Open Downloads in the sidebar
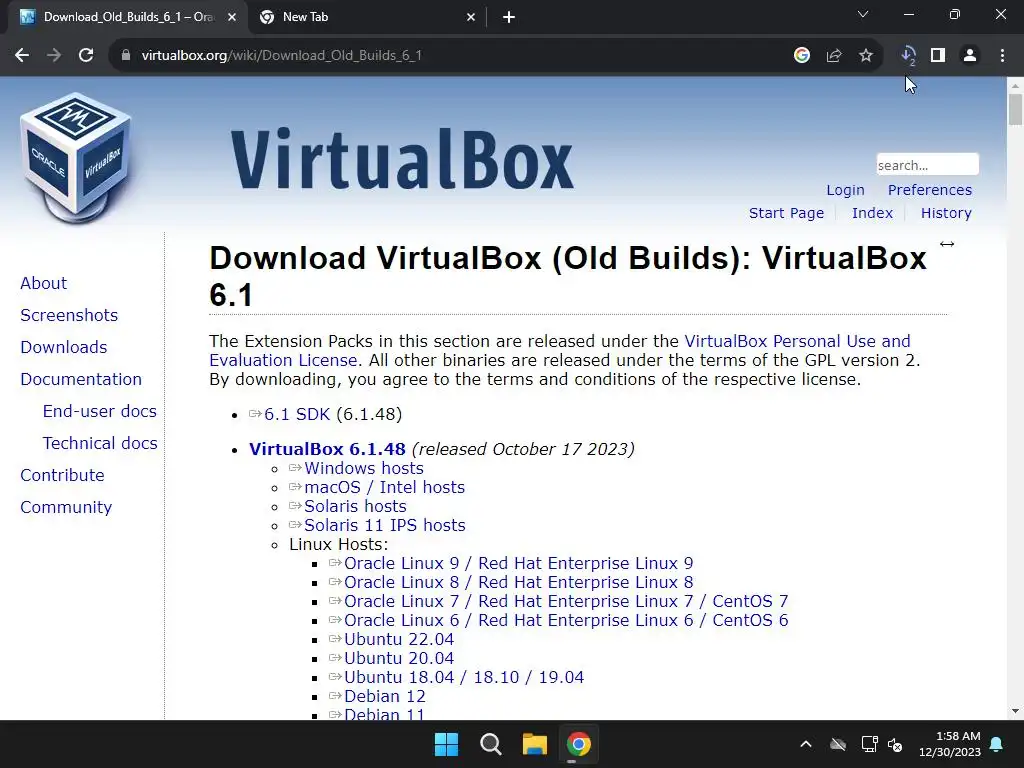This screenshot has width=1024, height=768. (63, 347)
